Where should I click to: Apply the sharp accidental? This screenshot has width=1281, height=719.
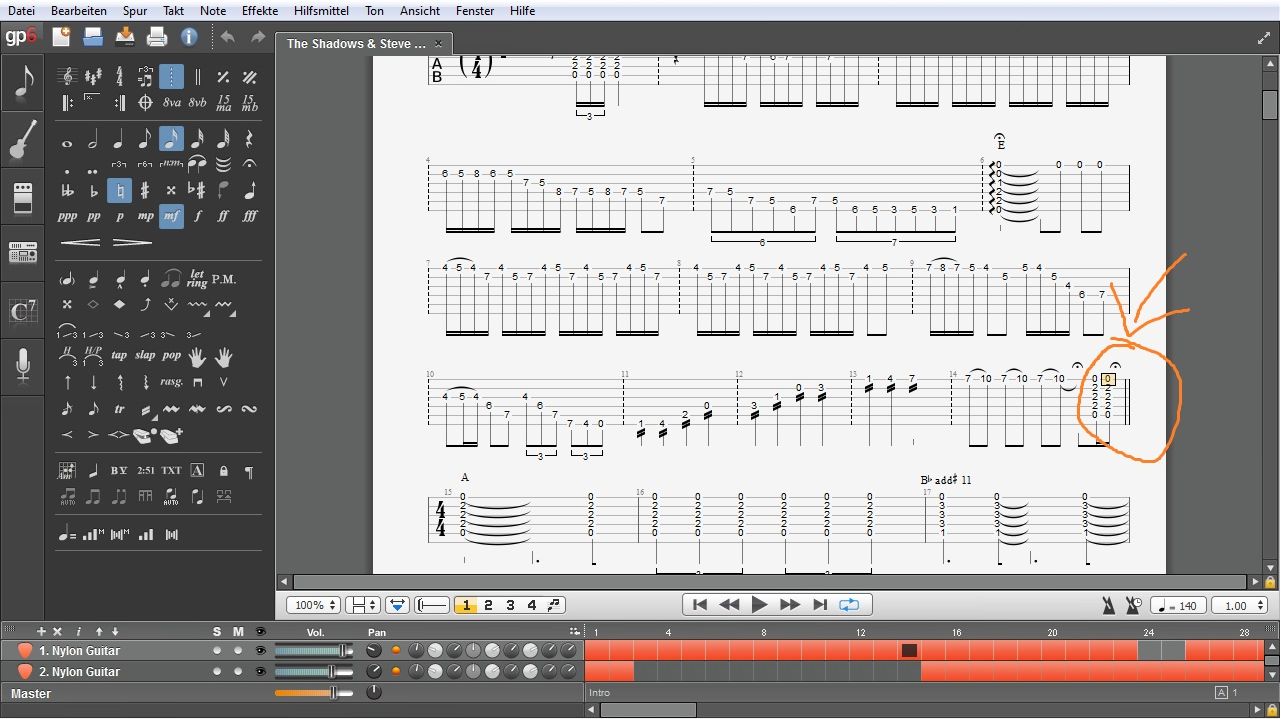click(x=145, y=190)
